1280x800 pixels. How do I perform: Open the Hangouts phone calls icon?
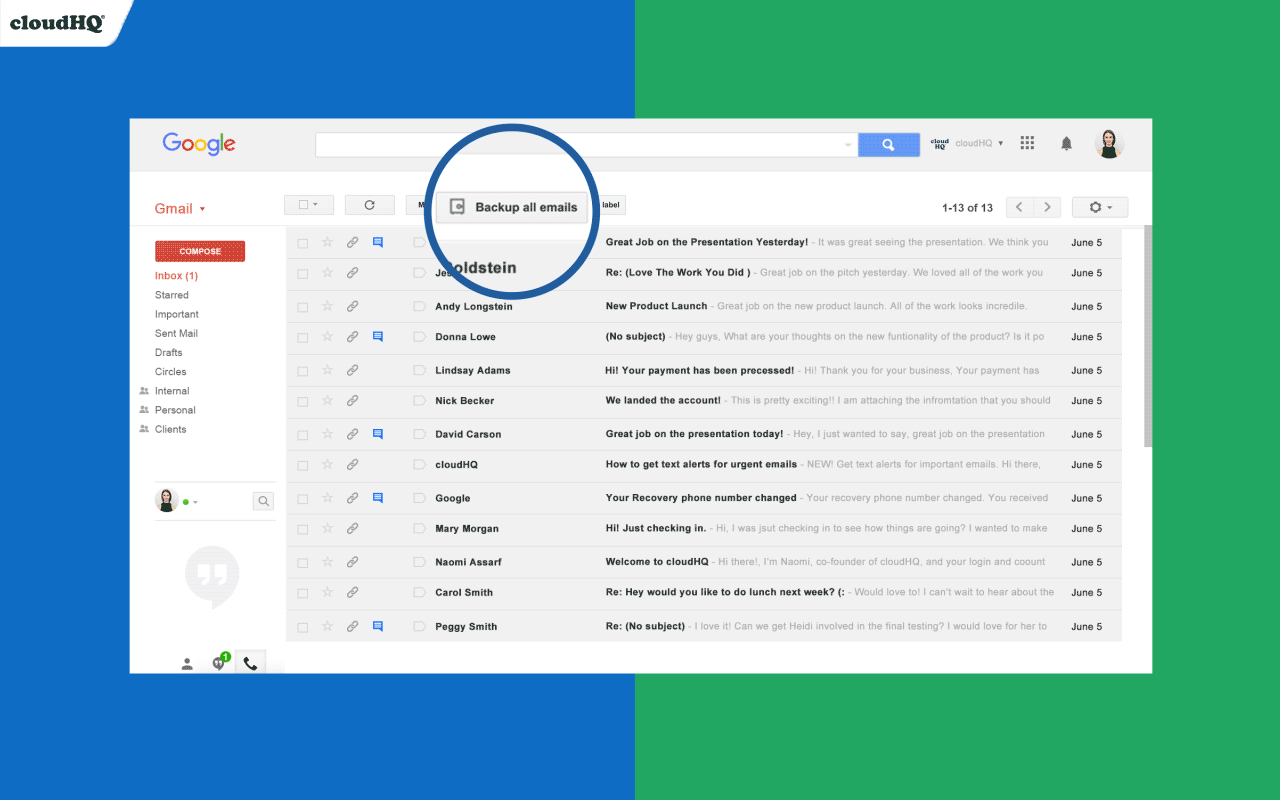(250, 662)
